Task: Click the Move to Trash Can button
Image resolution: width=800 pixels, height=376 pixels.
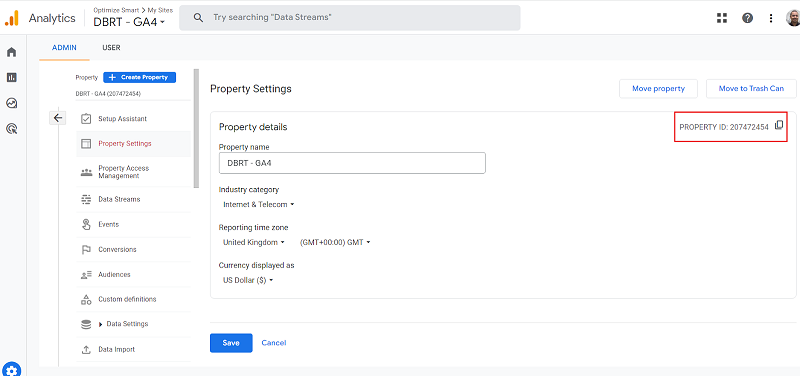Action: click(751, 88)
